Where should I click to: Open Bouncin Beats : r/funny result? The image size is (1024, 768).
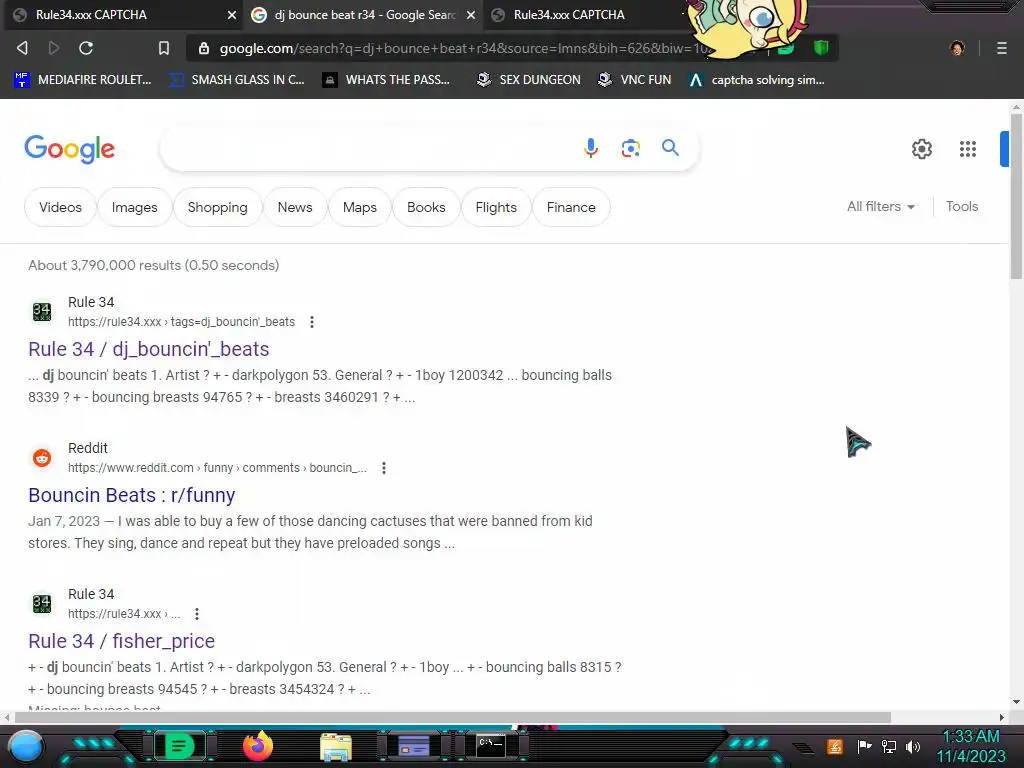(131, 495)
